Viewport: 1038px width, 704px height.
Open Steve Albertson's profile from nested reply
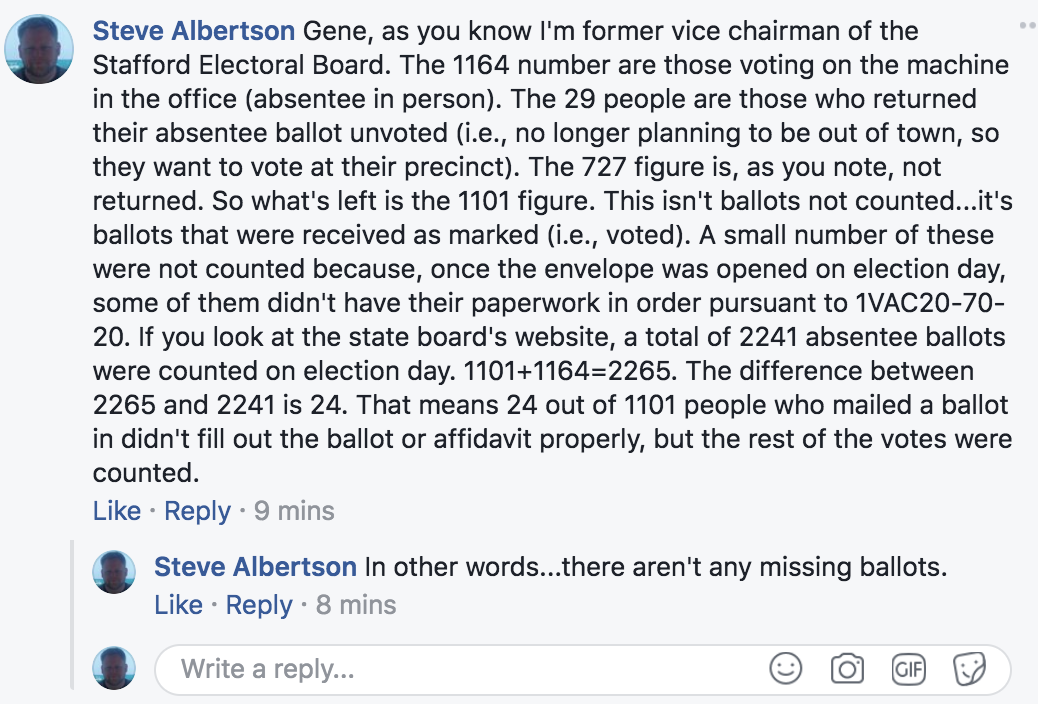(255, 567)
